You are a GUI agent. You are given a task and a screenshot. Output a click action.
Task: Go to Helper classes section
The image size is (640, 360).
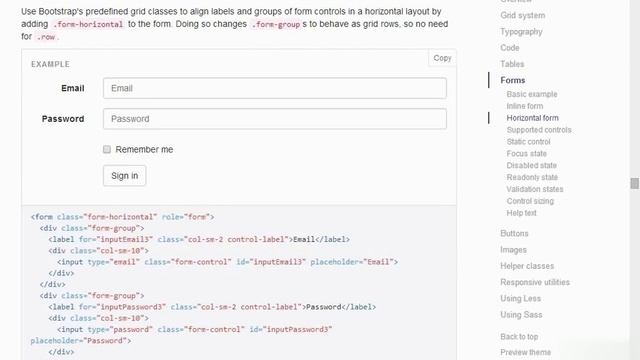527,266
